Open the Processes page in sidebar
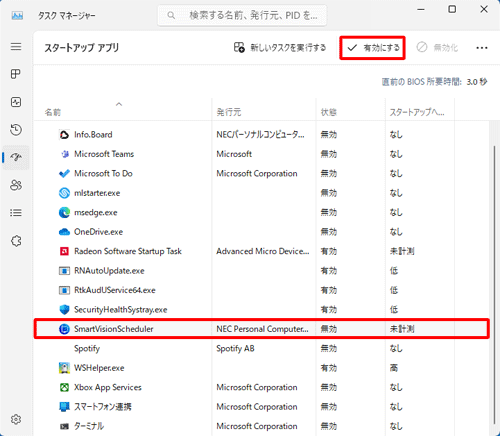The height and width of the screenshot is (436, 500). coord(16,74)
